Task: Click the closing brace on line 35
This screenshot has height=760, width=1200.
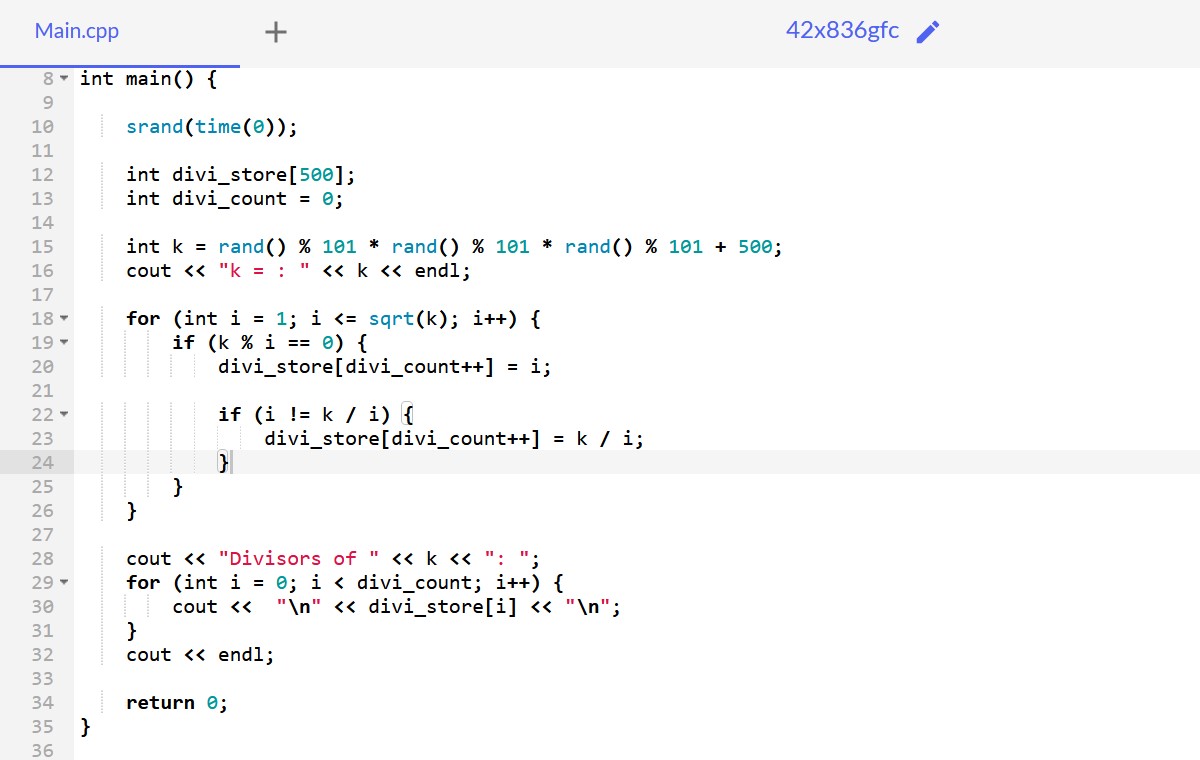Action: pyautogui.click(x=85, y=727)
